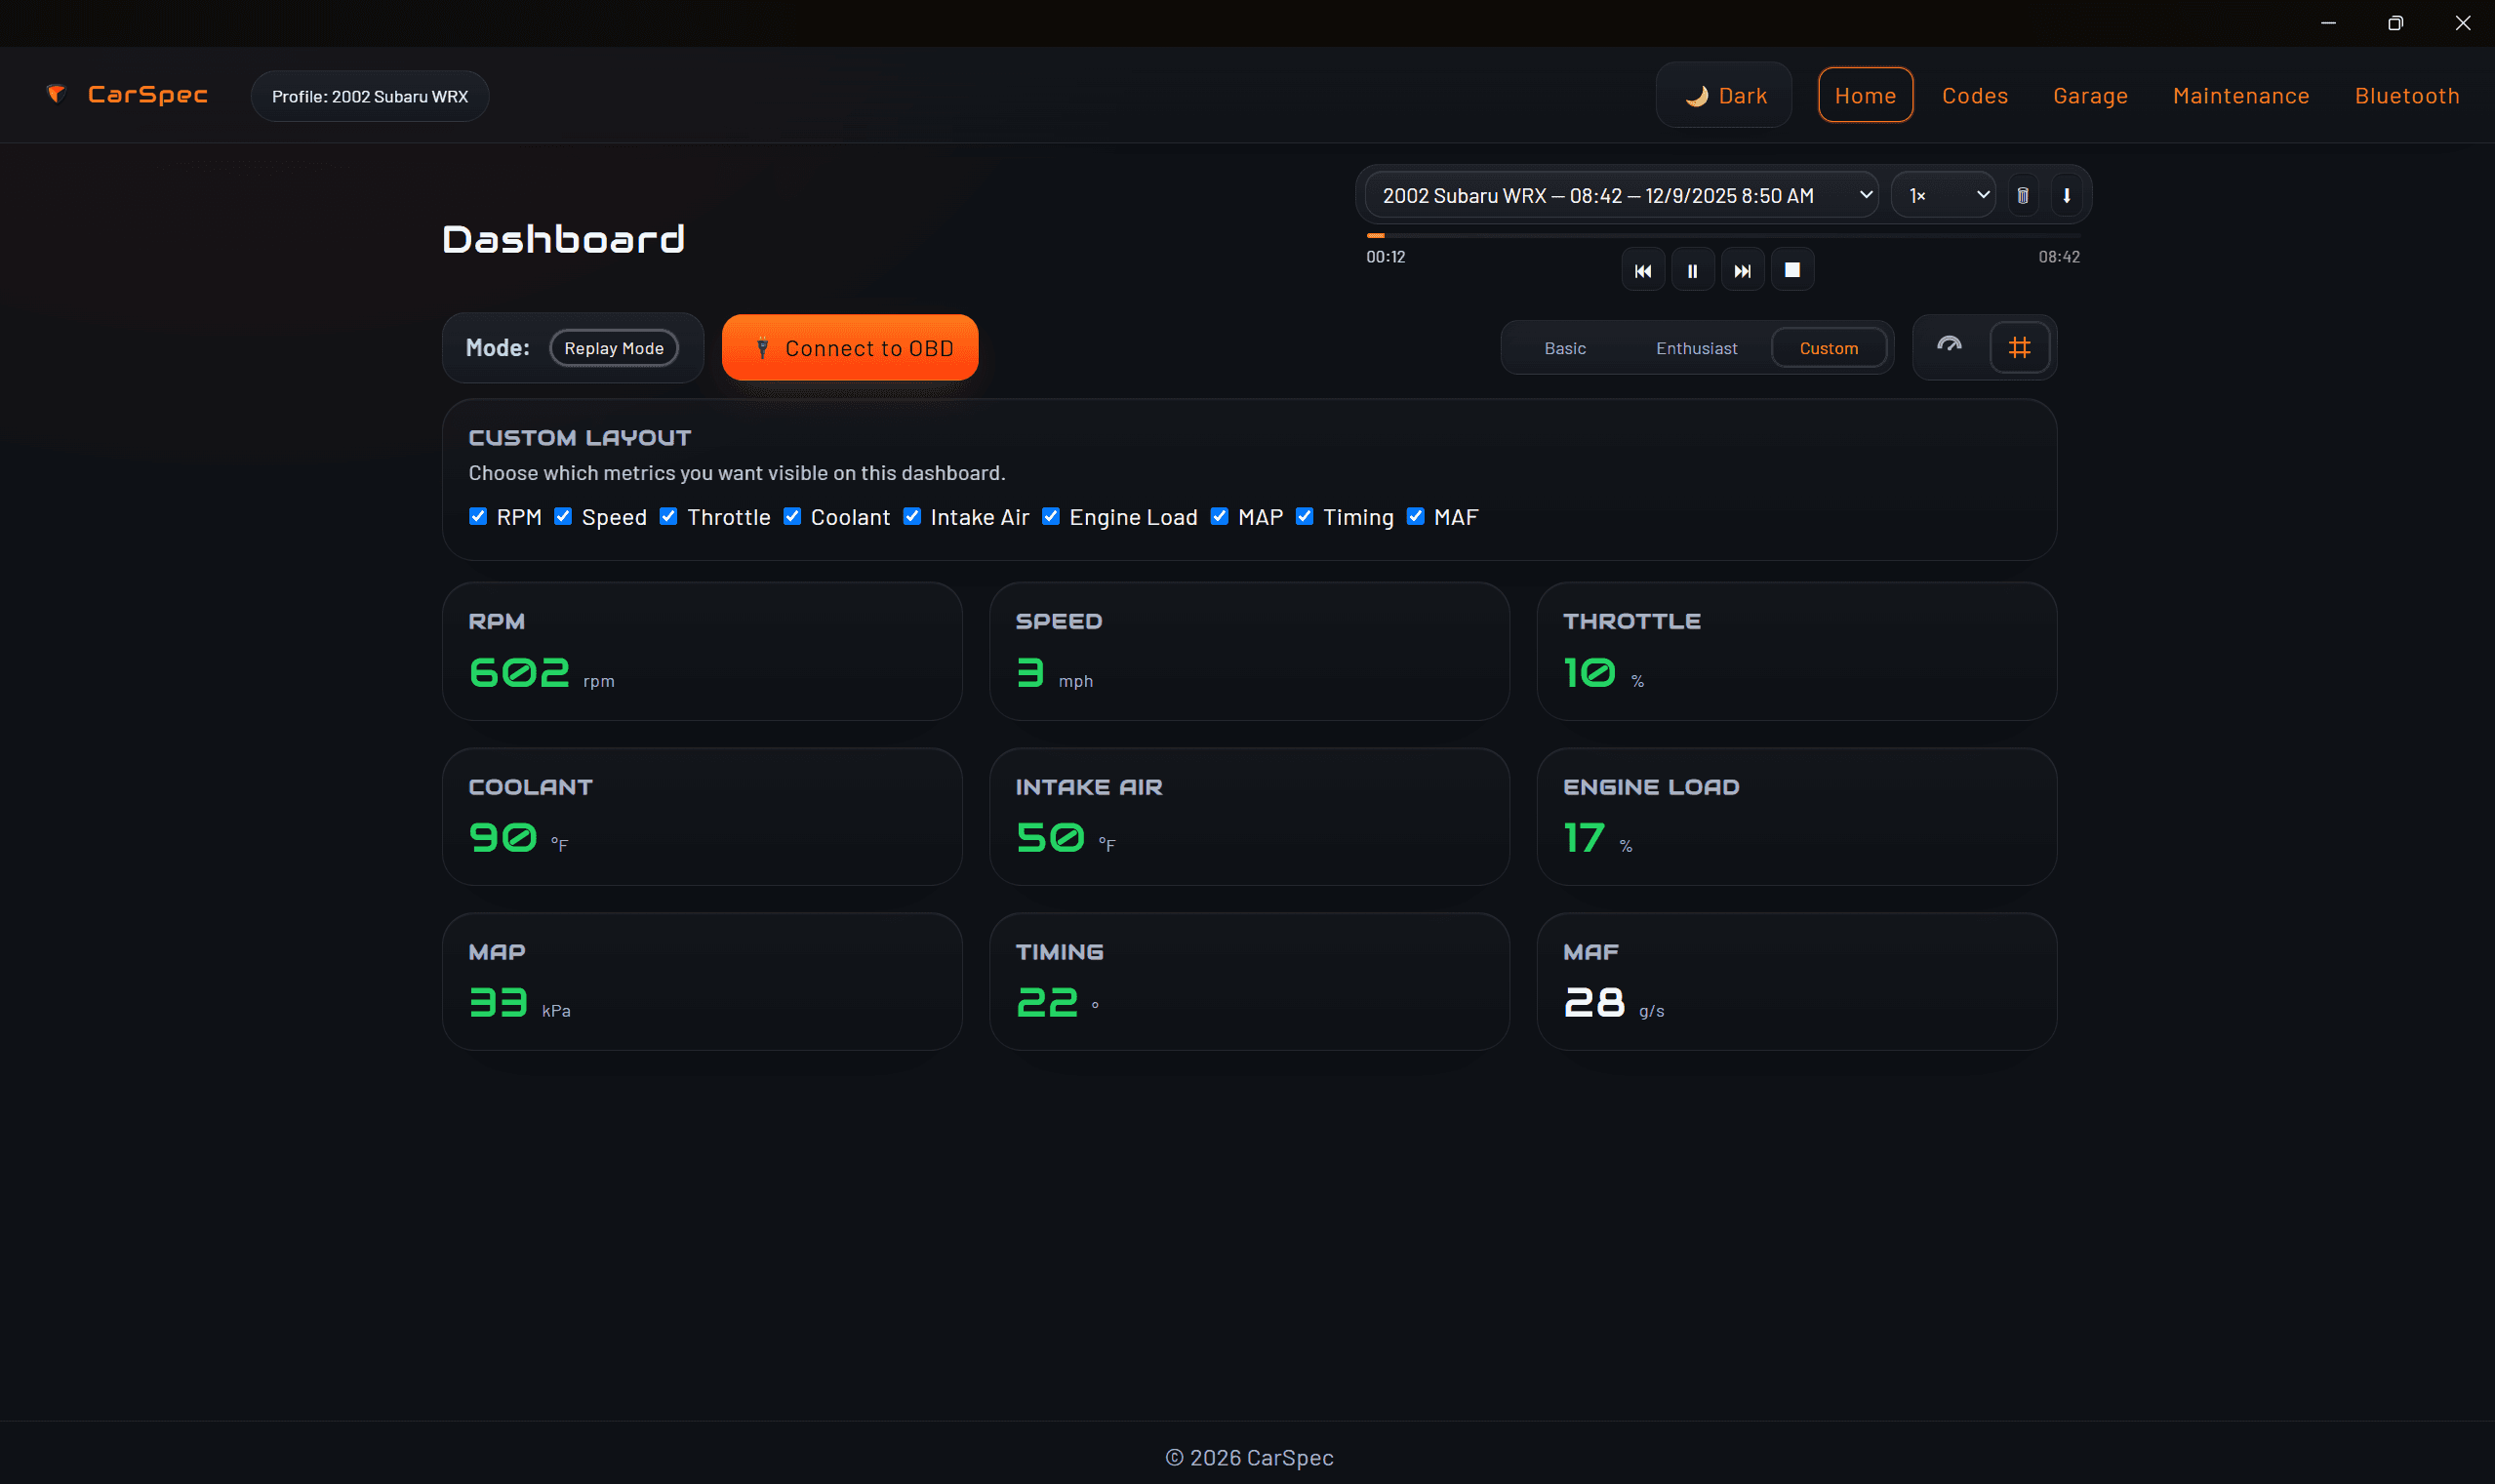Screen dimensions: 2495x1484
Task: Open the 1× playback speed dropdown
Action: point(1943,195)
